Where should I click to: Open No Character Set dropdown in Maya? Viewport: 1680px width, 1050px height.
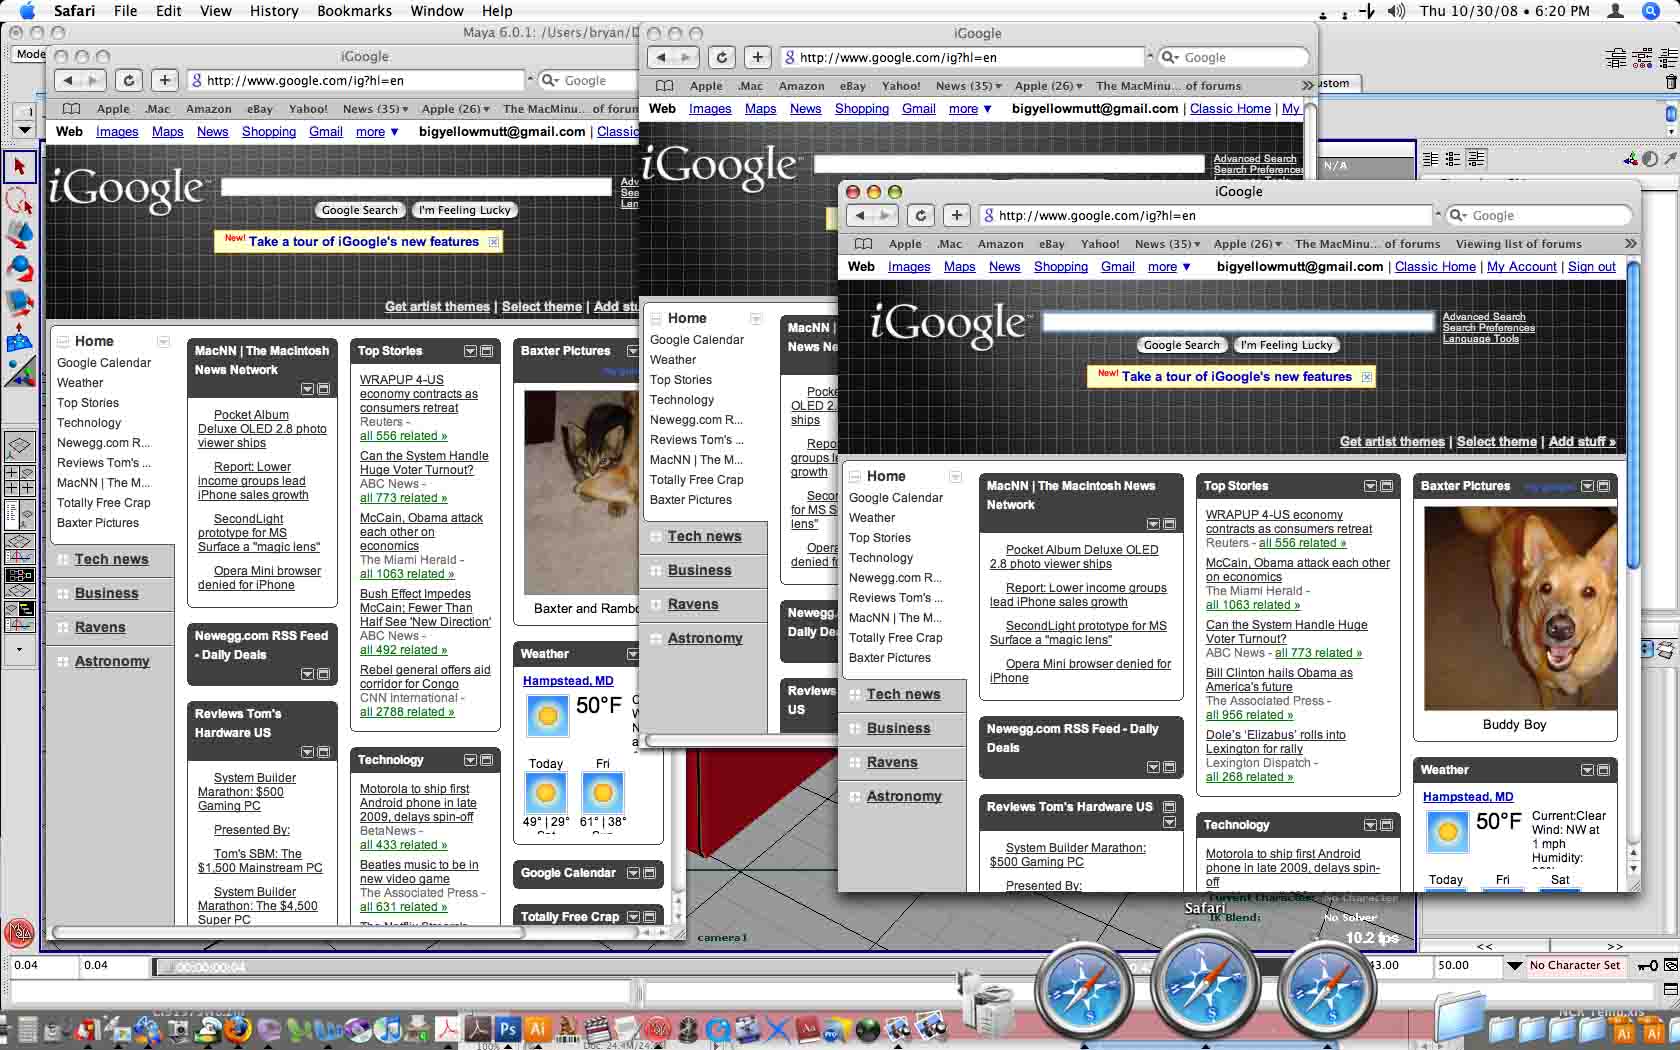pyautogui.click(x=1515, y=966)
